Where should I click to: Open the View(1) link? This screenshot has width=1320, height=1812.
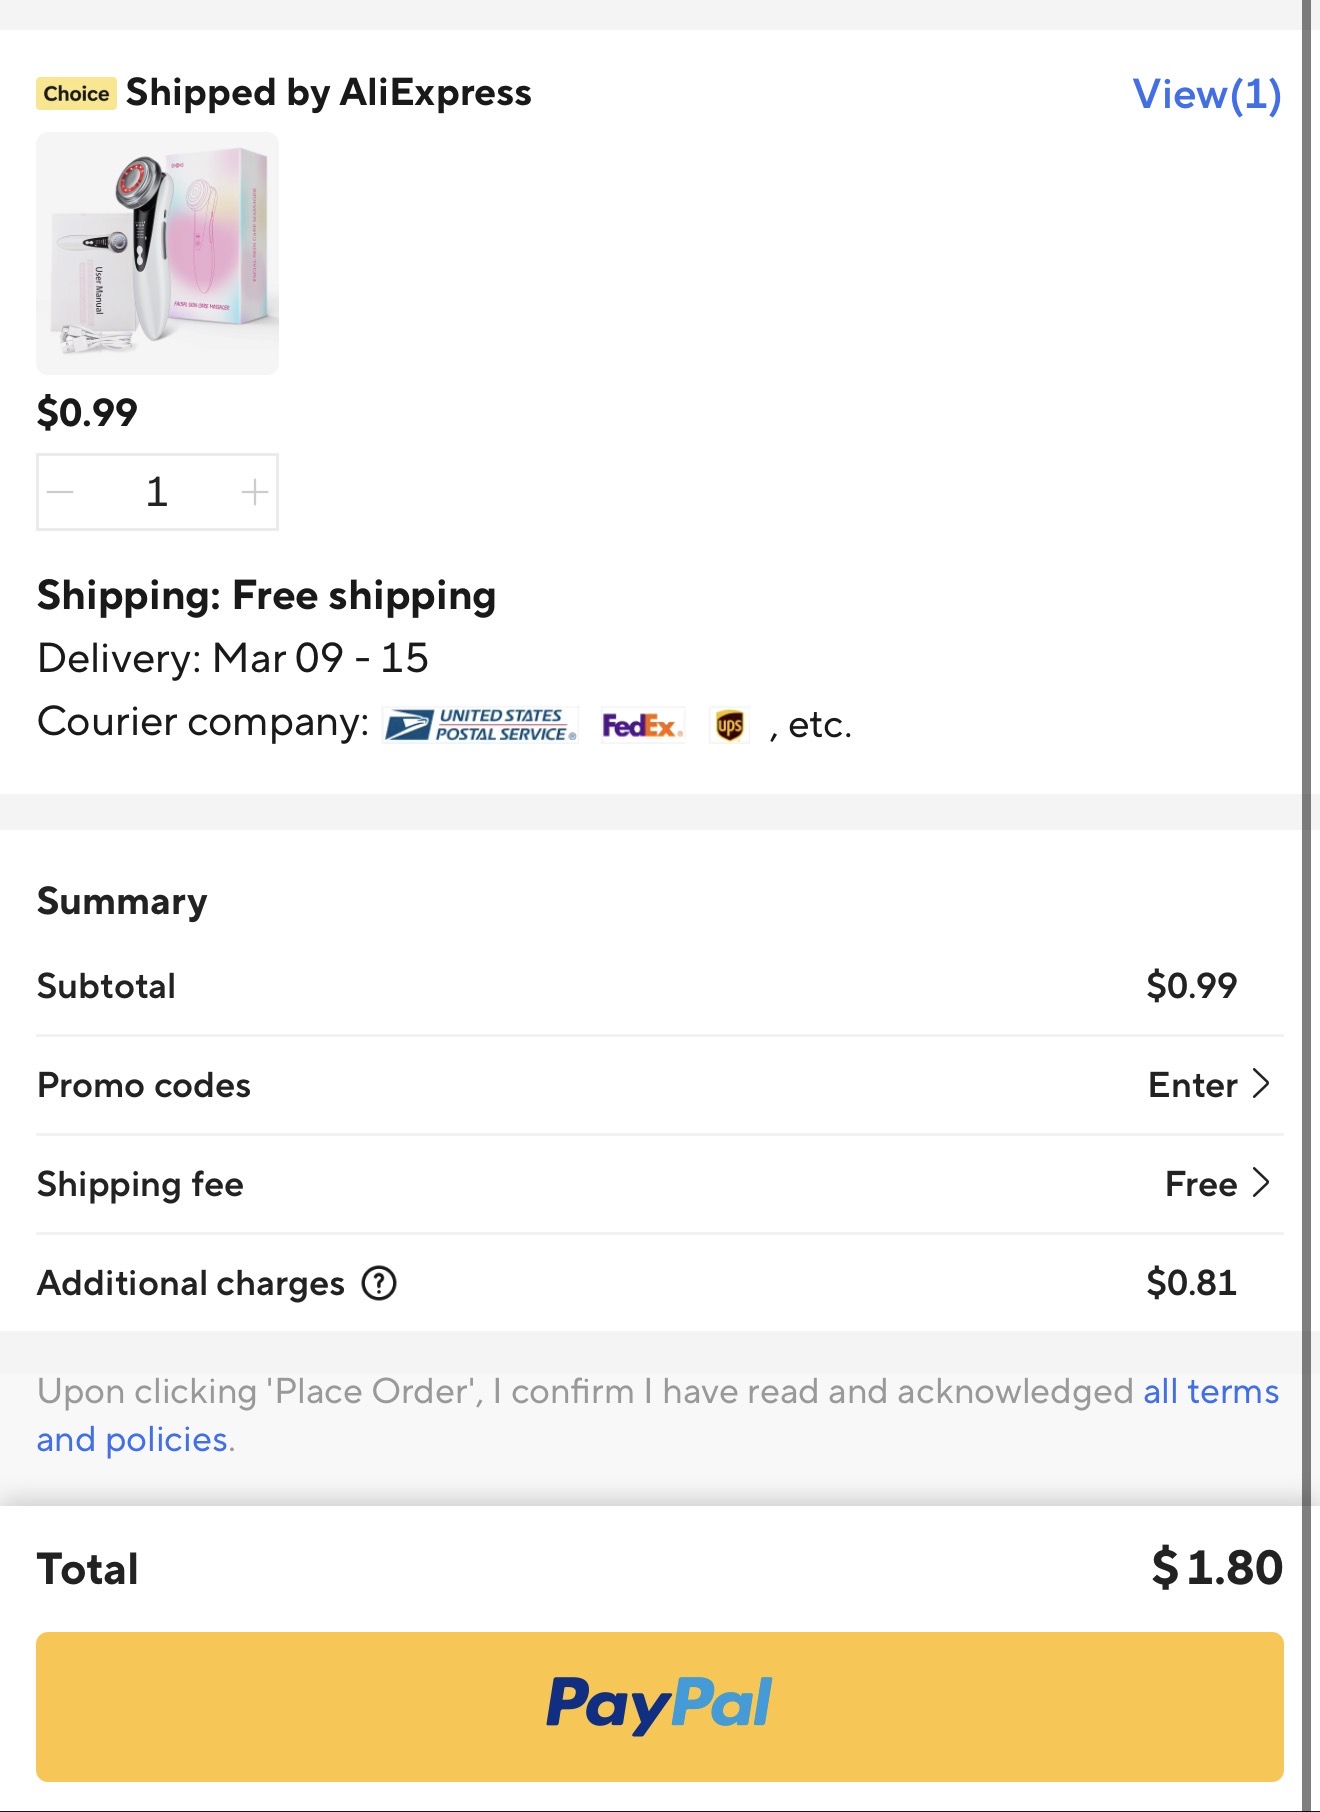[1206, 94]
